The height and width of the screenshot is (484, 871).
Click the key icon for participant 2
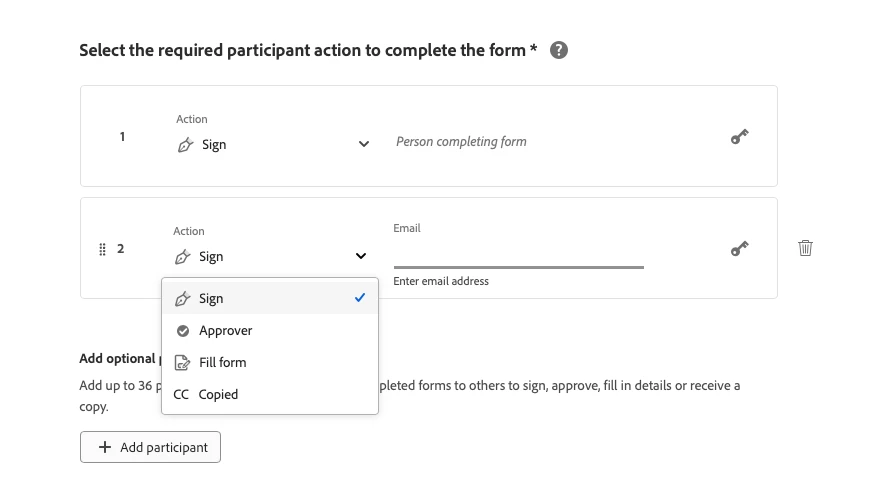click(x=739, y=249)
